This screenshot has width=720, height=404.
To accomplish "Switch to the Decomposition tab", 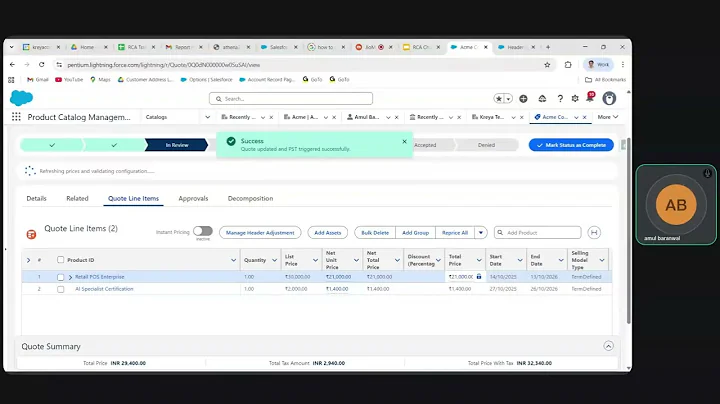I will (x=250, y=198).
